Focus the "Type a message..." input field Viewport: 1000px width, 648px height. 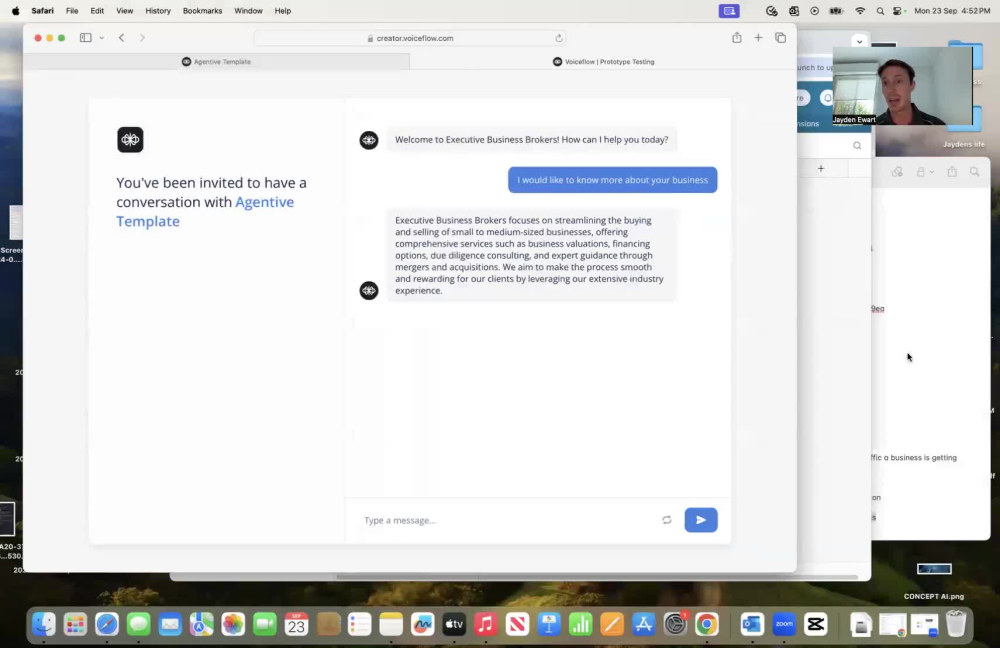click(x=507, y=520)
